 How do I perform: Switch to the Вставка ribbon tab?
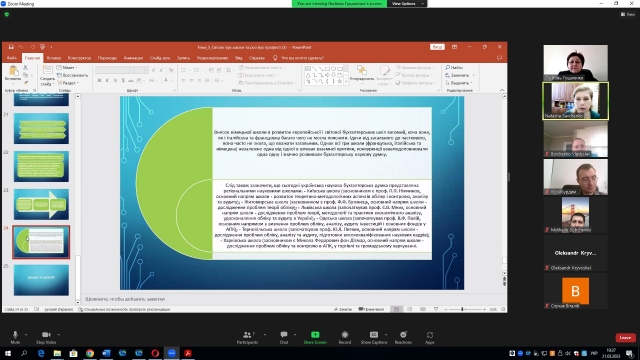coord(53,58)
